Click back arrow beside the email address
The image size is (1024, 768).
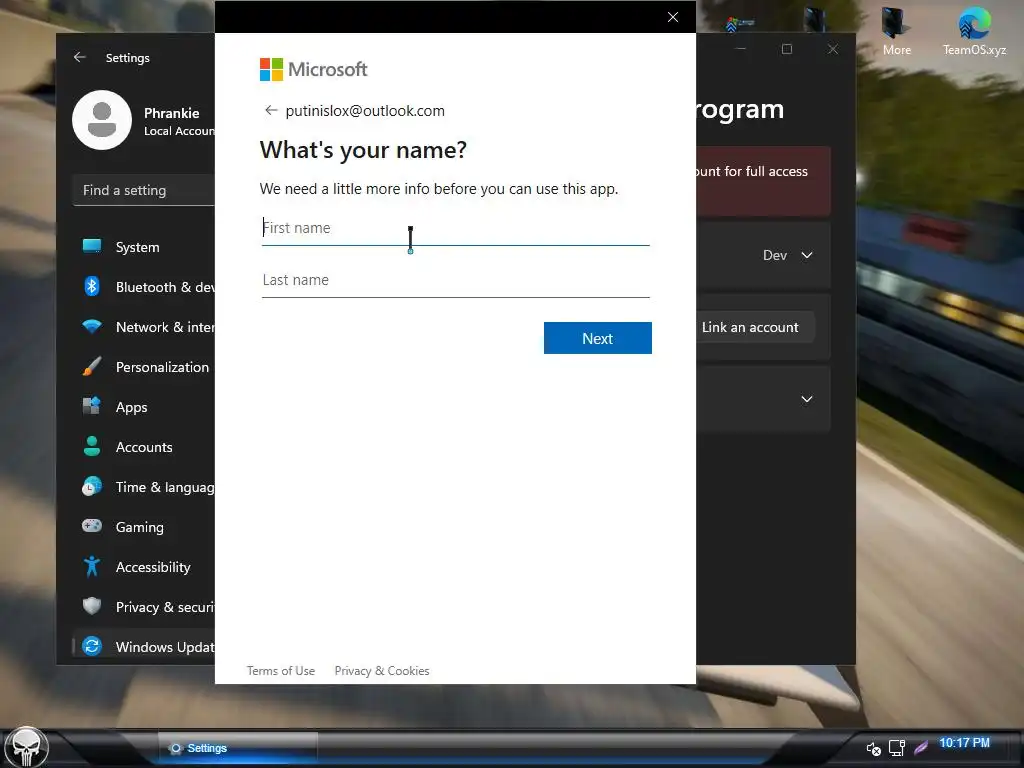click(270, 110)
